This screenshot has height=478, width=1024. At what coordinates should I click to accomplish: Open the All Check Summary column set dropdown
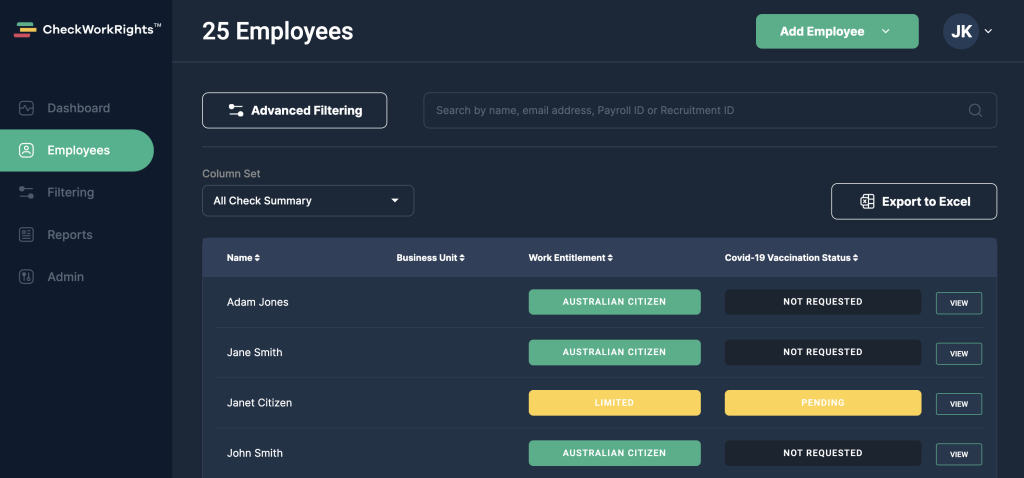click(308, 200)
